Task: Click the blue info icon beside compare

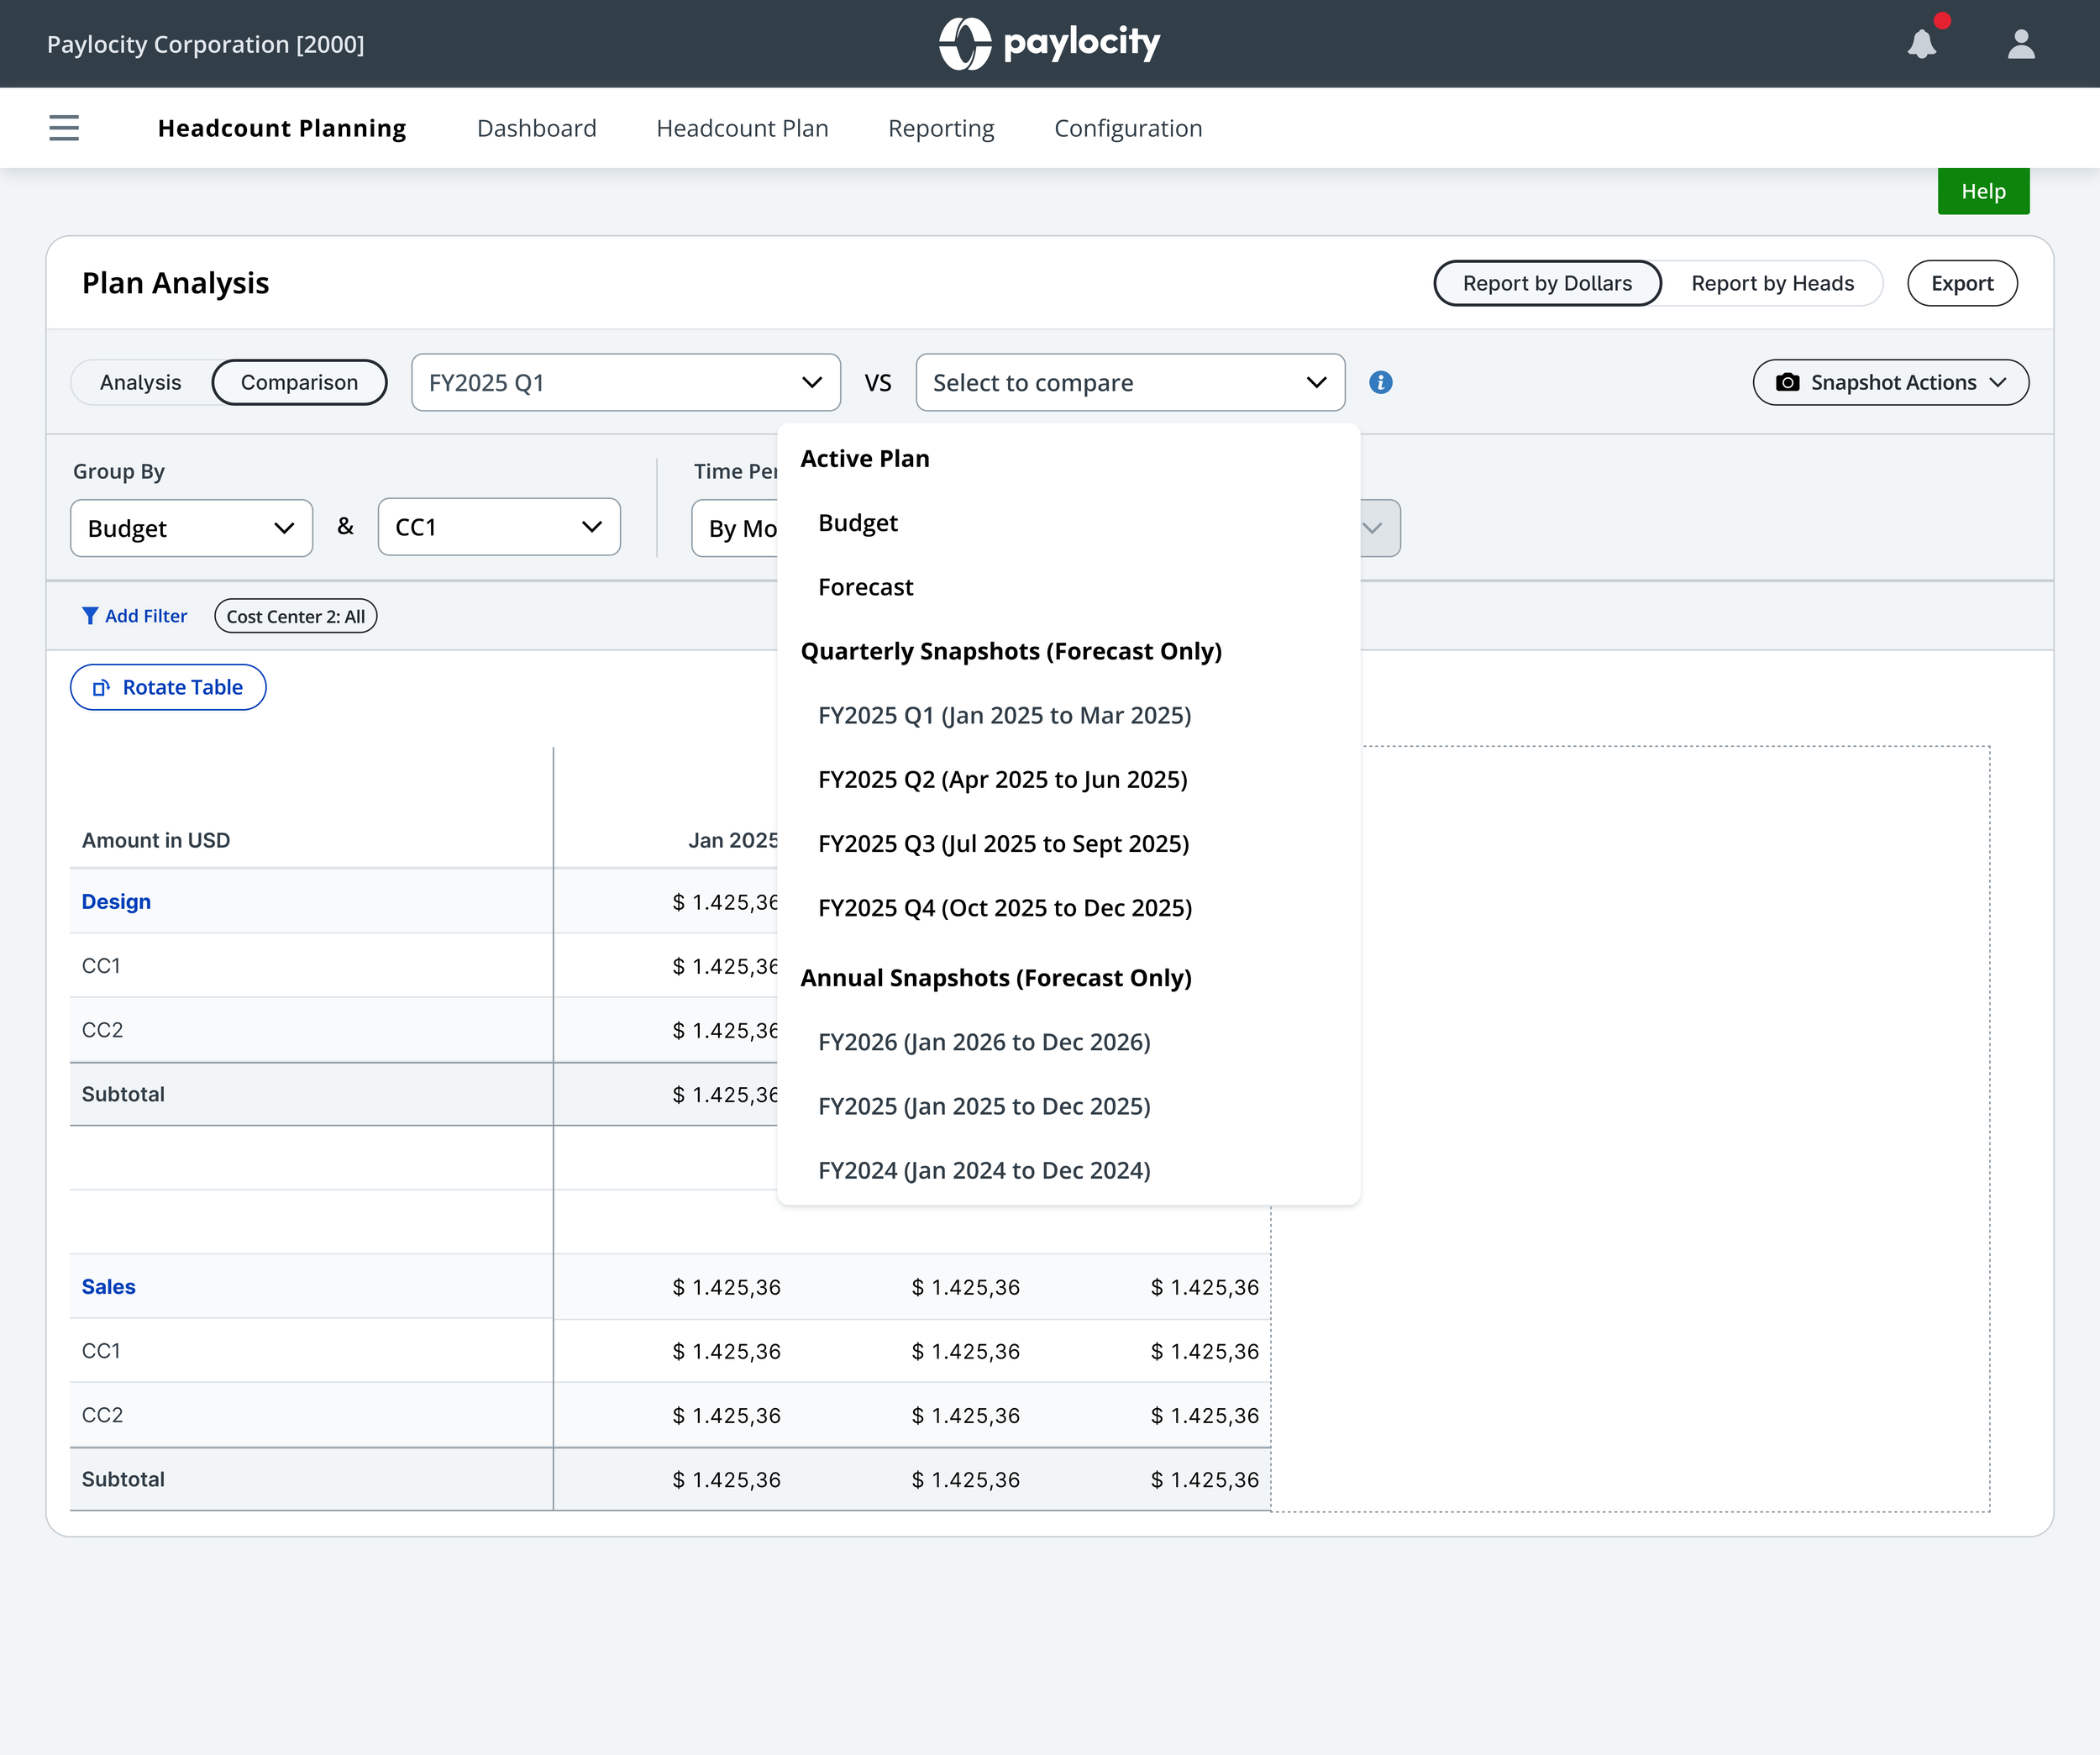Action: (x=1380, y=383)
